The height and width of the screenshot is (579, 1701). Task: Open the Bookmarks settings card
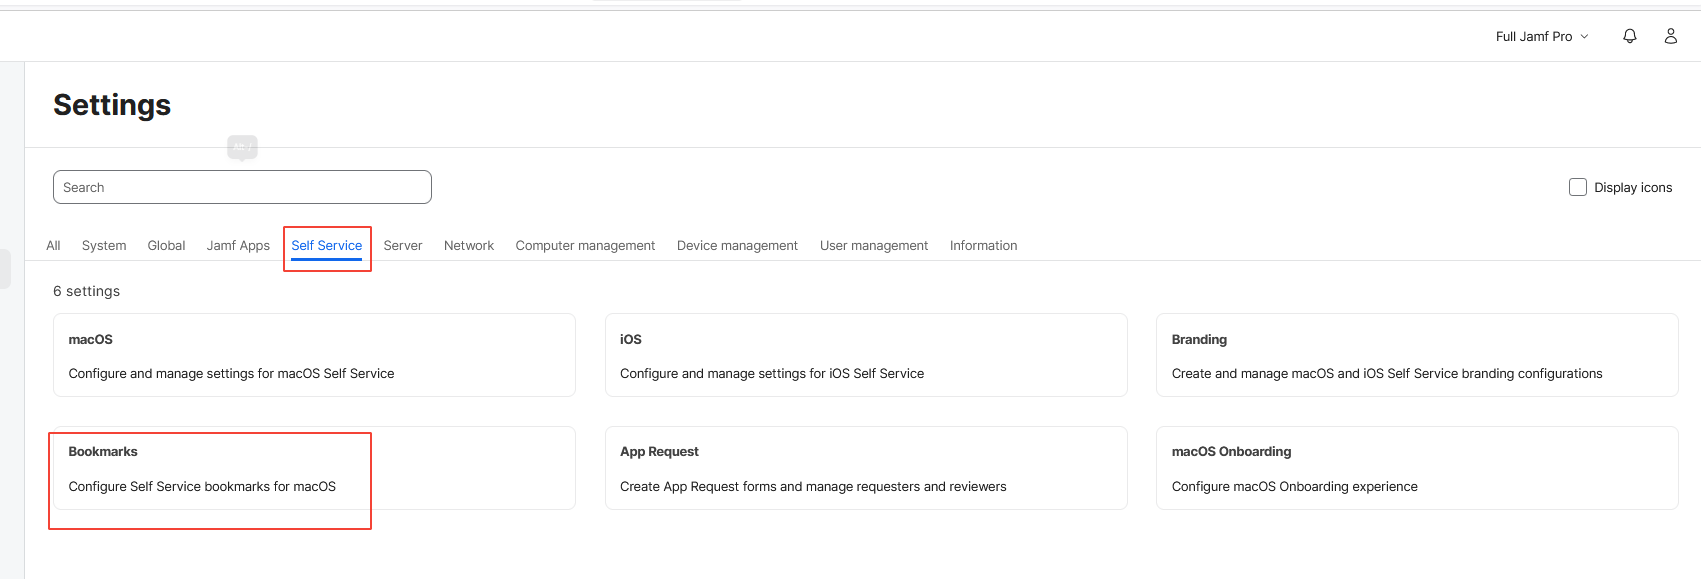click(314, 468)
